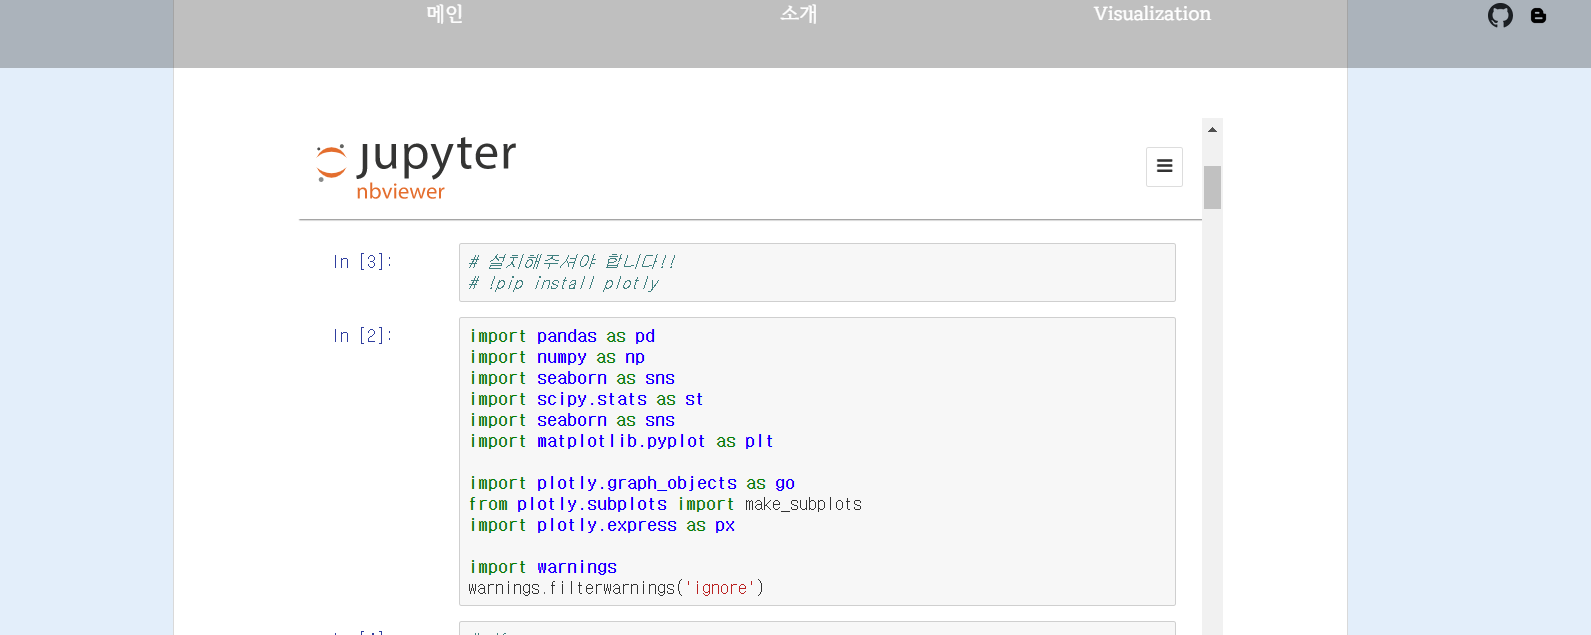
Task: Open the nbviewer hamburger menu
Action: 1164,167
